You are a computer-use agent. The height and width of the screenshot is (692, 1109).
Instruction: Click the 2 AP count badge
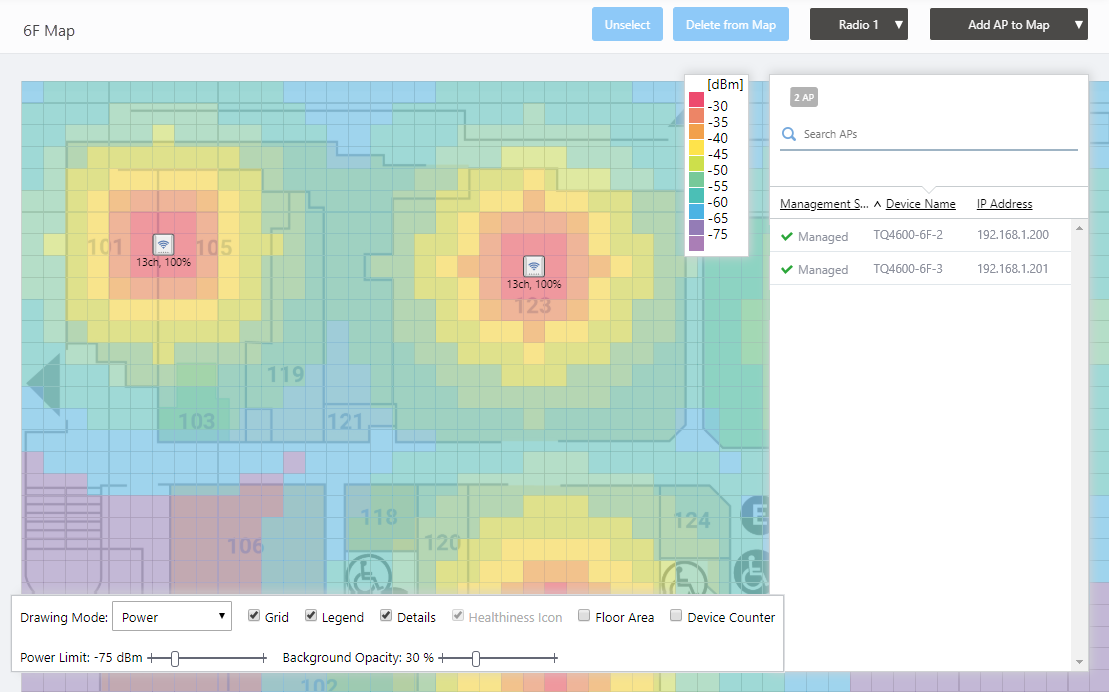tap(803, 97)
